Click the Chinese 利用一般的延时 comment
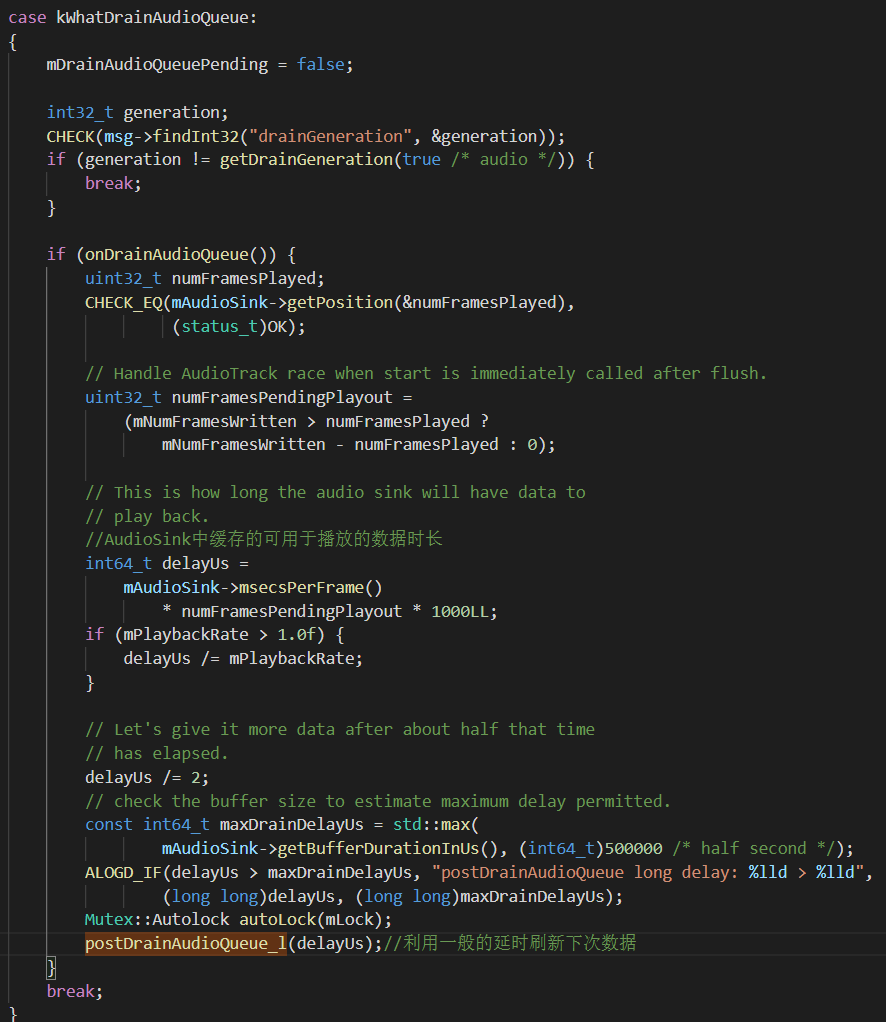 (x=509, y=943)
